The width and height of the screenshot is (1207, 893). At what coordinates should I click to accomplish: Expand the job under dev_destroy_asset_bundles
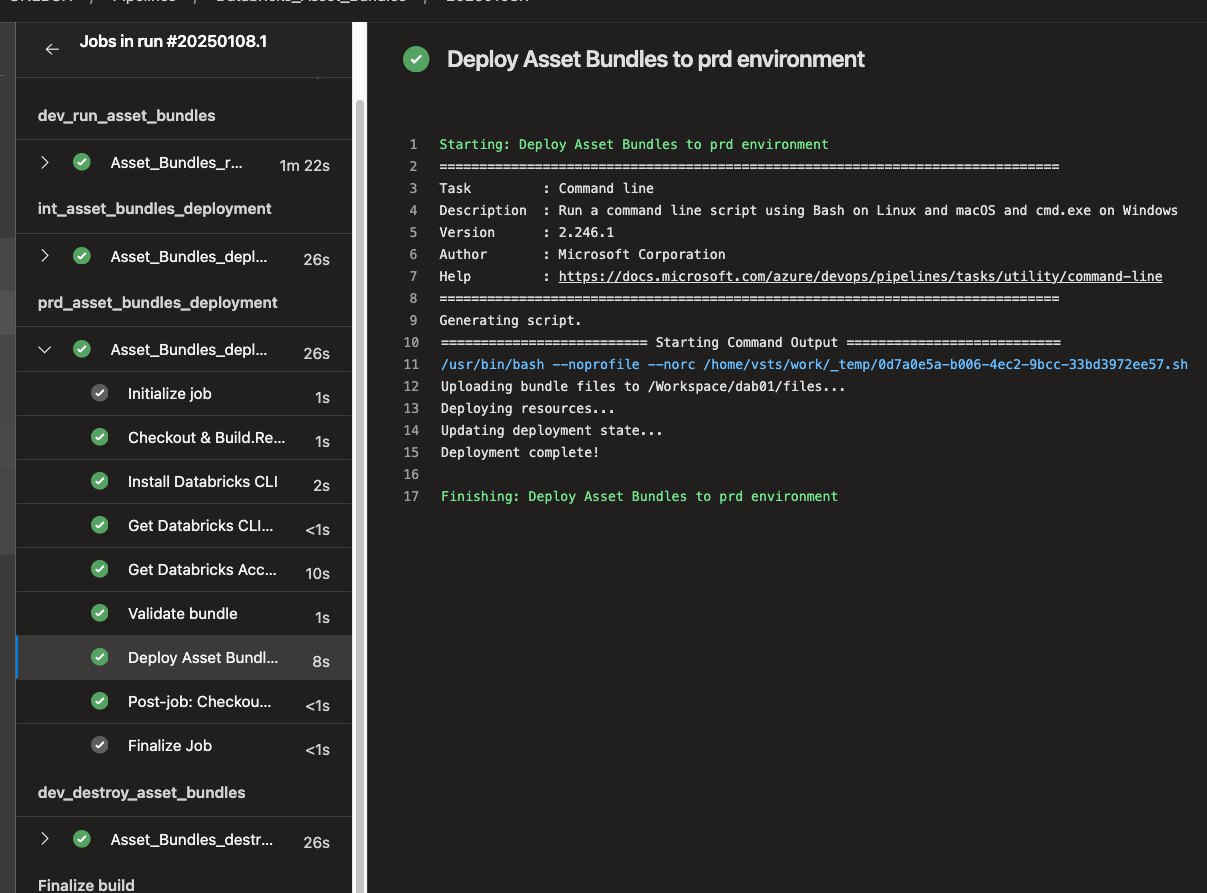pos(45,840)
